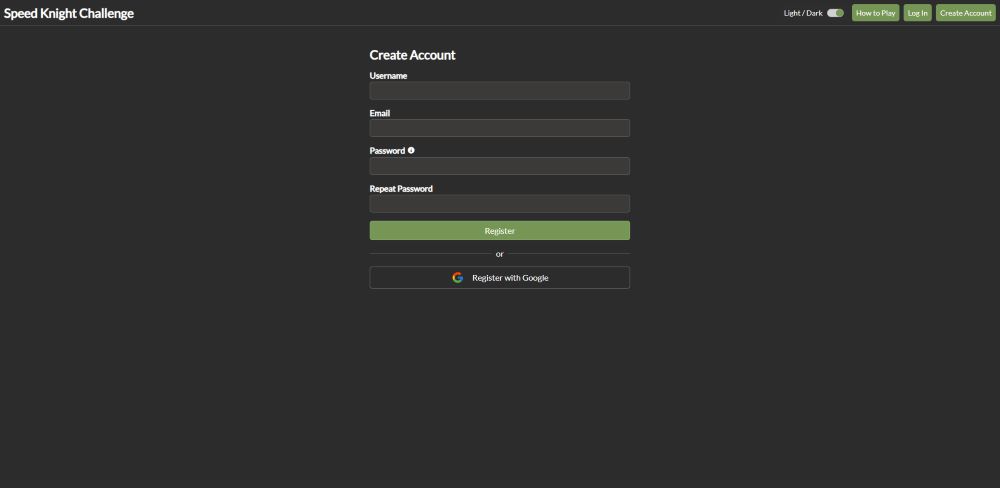This screenshot has height=488, width=1000.
Task: Open the How to Play page
Action: [876, 13]
